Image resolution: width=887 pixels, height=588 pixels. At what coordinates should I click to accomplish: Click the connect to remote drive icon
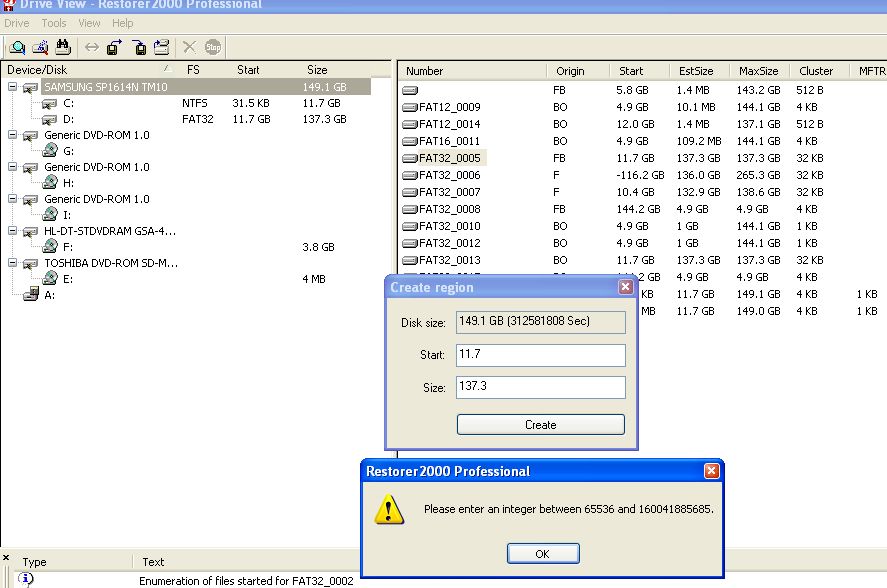pyautogui.click(x=162, y=48)
